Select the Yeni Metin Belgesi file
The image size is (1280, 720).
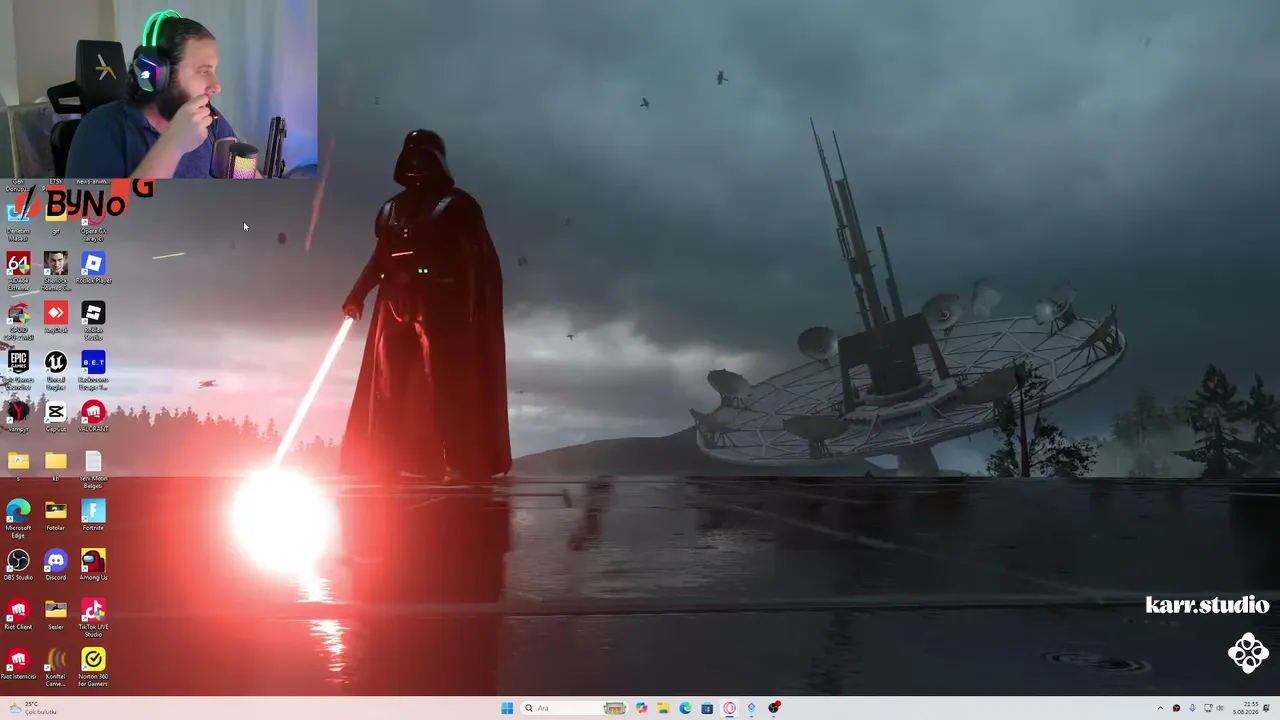pyautogui.click(x=93, y=468)
